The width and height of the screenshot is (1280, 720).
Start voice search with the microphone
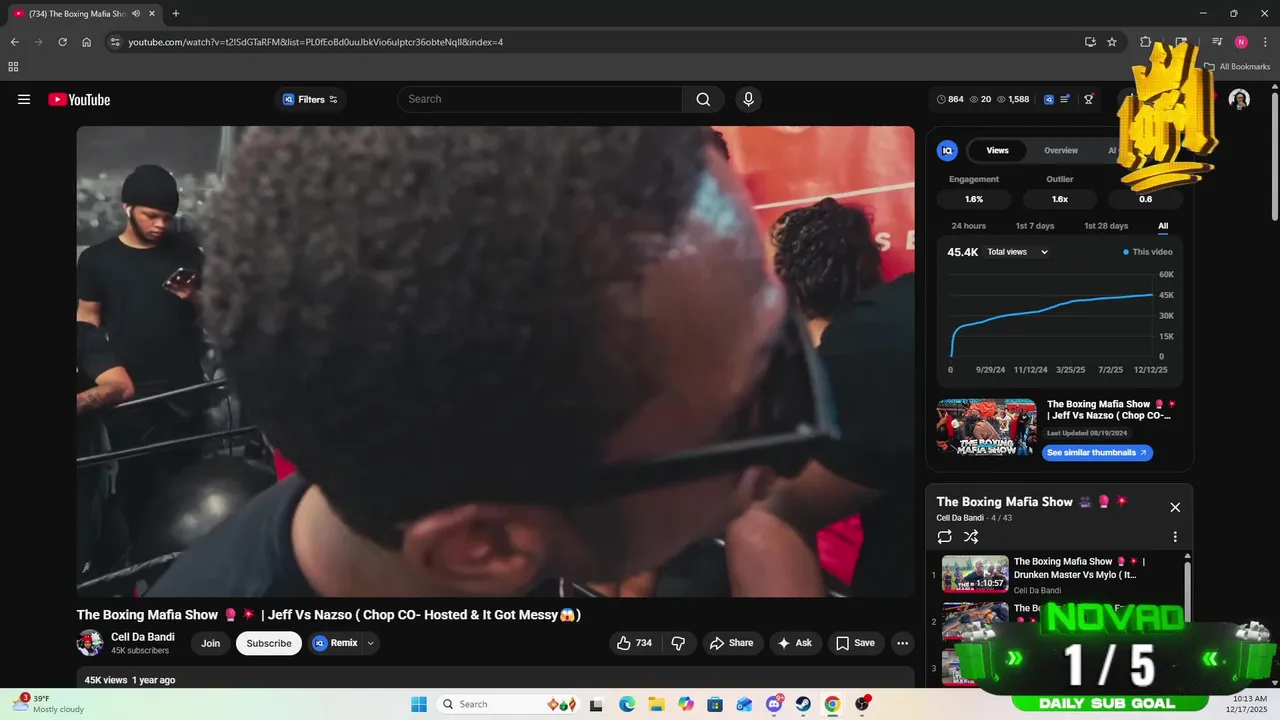tap(748, 99)
